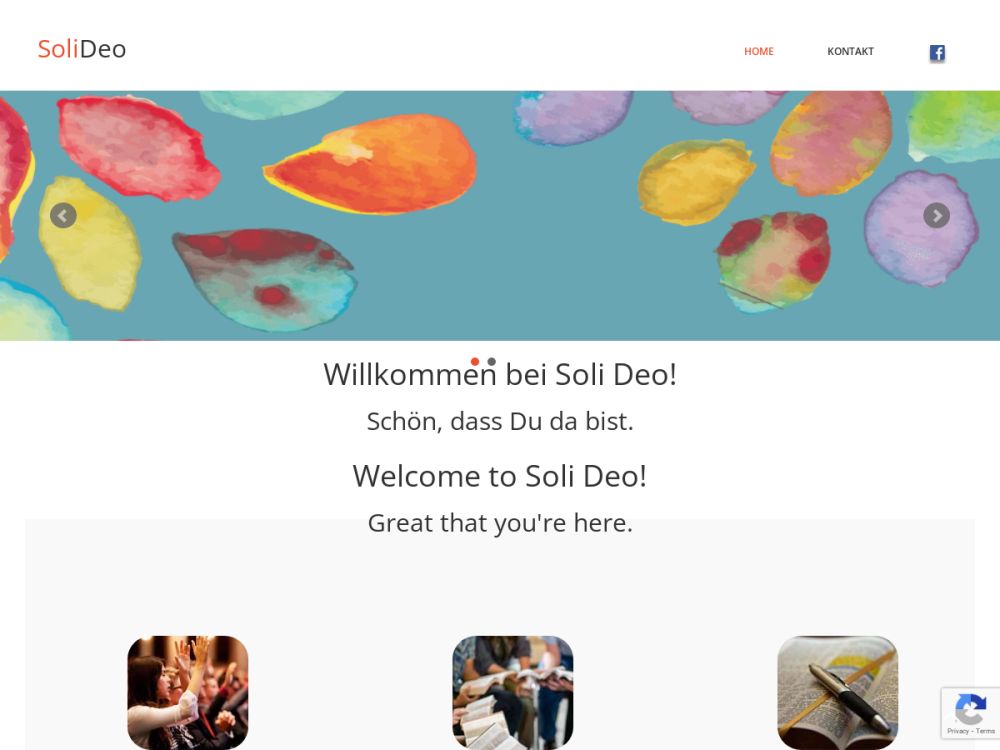The image size is (1000, 750).
Task: Go to the HOME menu item
Action: click(758, 52)
